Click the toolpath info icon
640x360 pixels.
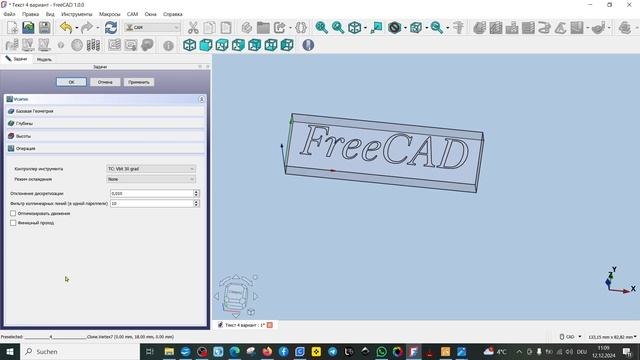click(x=169, y=45)
